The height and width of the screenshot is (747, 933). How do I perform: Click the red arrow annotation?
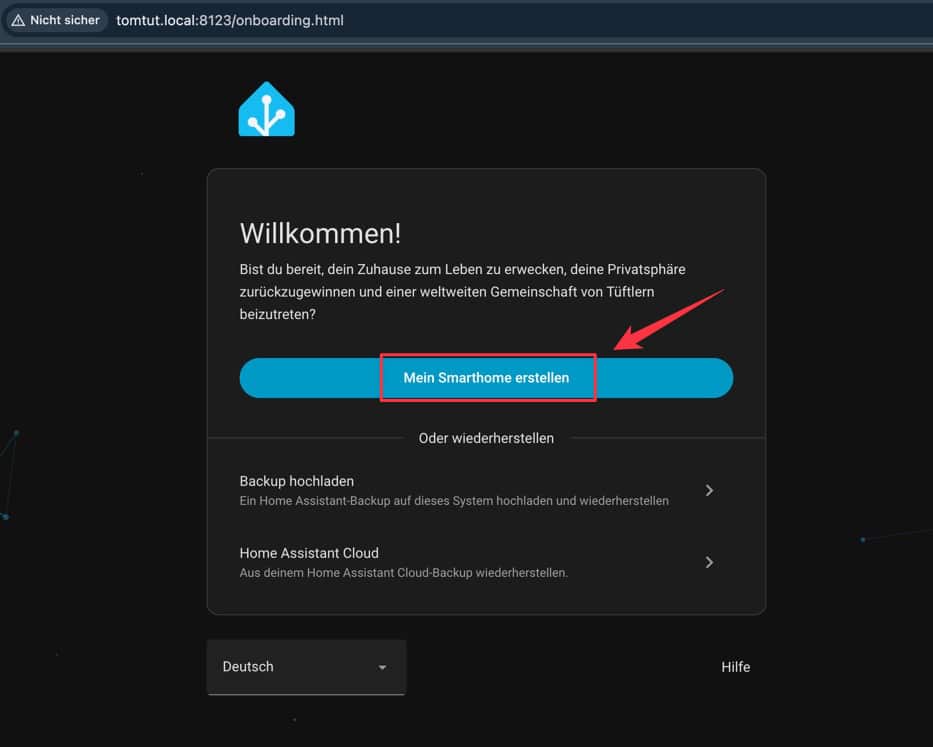[x=668, y=319]
